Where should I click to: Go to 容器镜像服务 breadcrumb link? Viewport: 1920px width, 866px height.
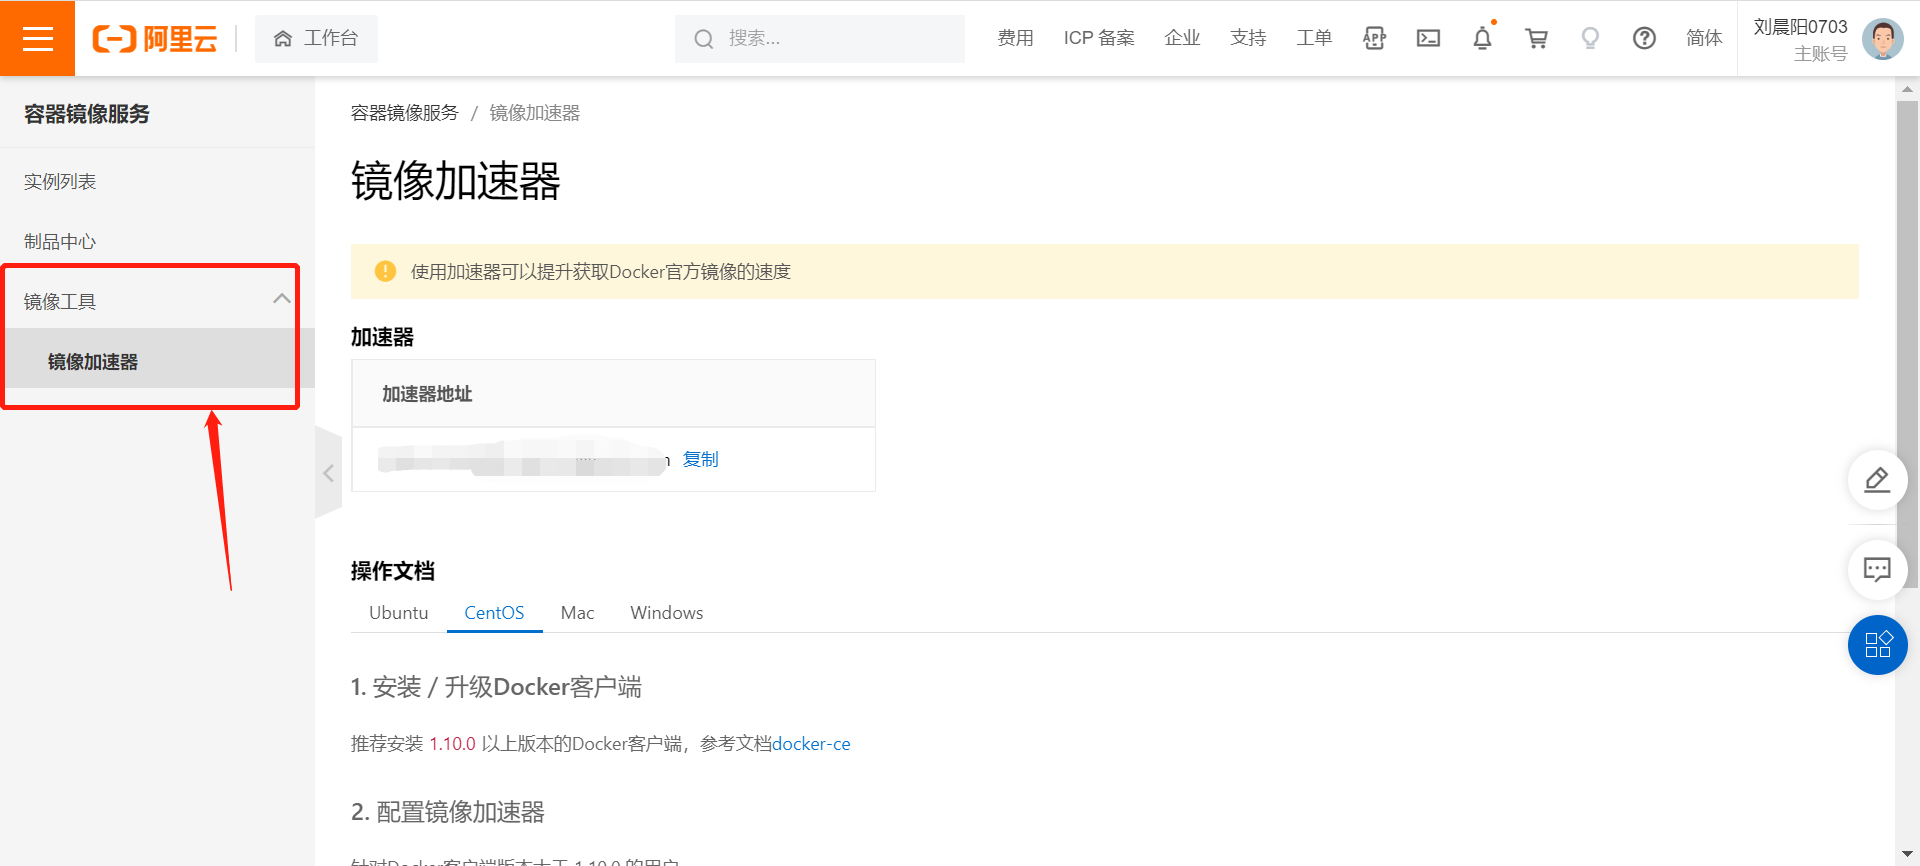404,113
